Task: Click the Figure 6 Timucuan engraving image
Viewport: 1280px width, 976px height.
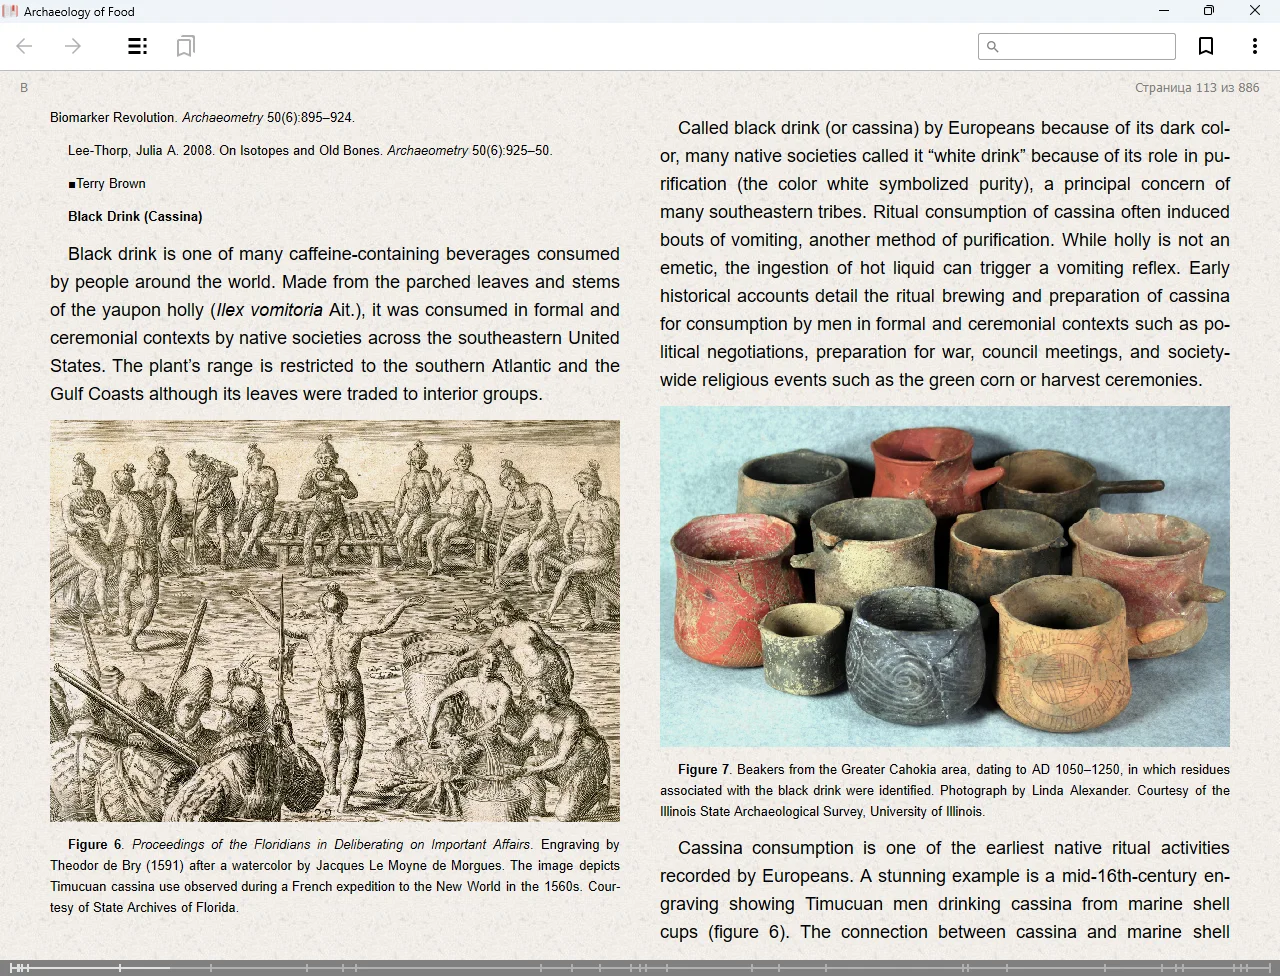Action: click(x=335, y=620)
